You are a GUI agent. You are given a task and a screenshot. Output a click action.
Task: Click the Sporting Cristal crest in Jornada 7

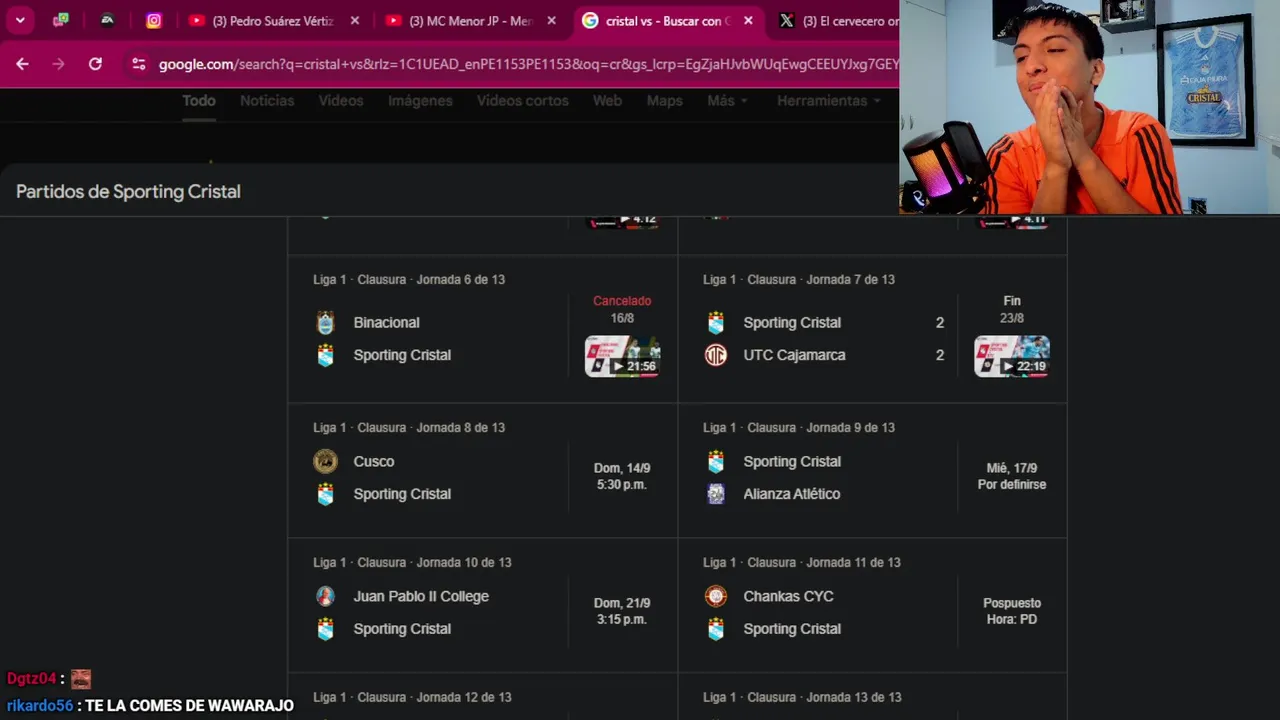point(715,322)
